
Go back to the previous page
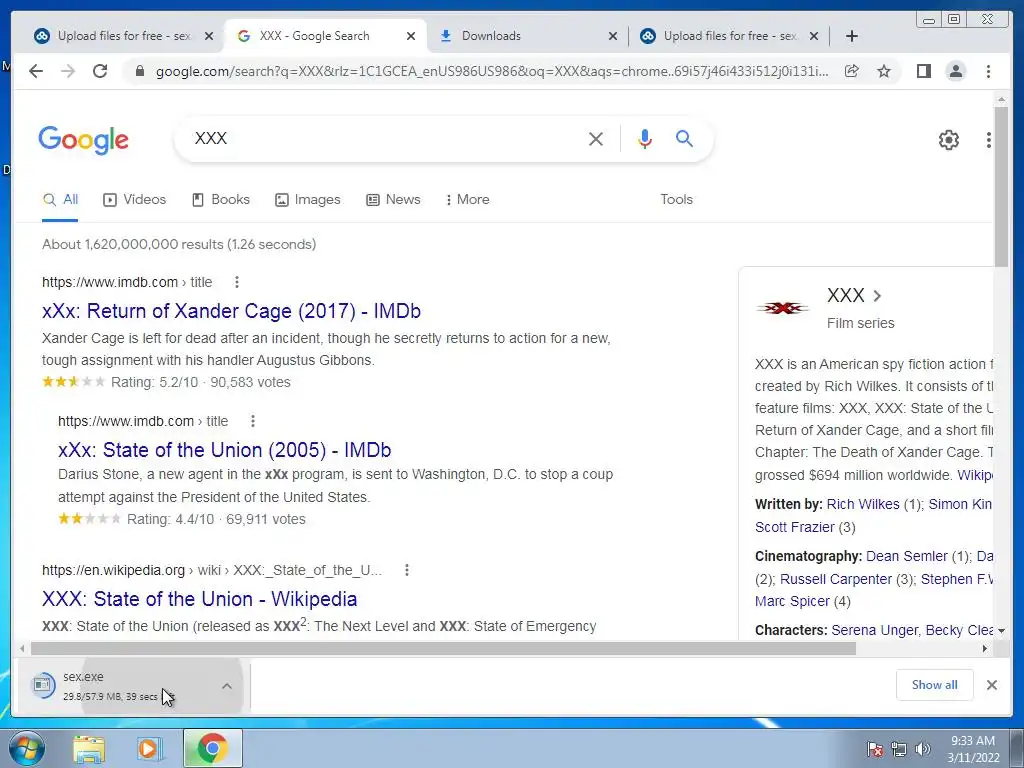click(x=36, y=71)
